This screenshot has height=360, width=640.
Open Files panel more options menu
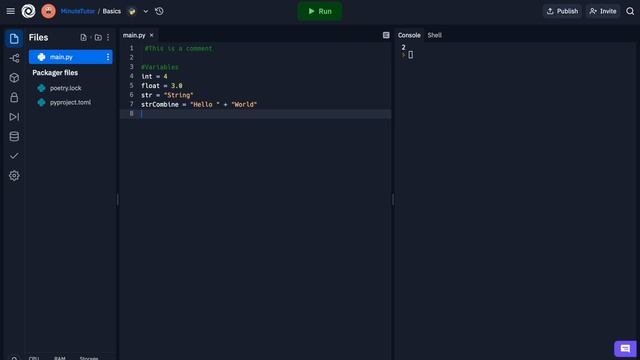pyautogui.click(x=108, y=38)
